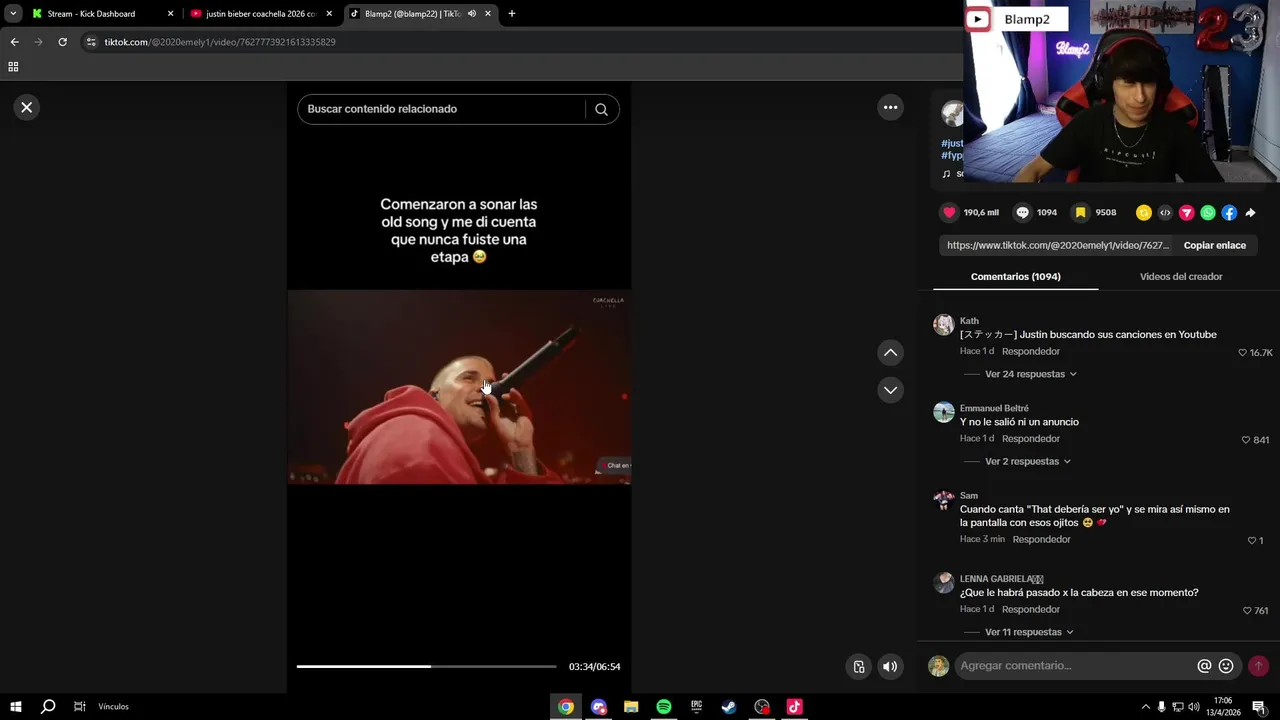Screen dimensions: 1280x720
Task: Open the apps grid in the bookmarks bar
Action: [13, 67]
